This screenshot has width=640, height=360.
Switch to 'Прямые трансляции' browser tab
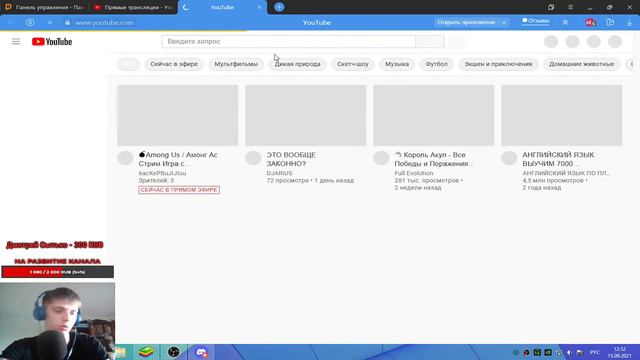coord(133,7)
